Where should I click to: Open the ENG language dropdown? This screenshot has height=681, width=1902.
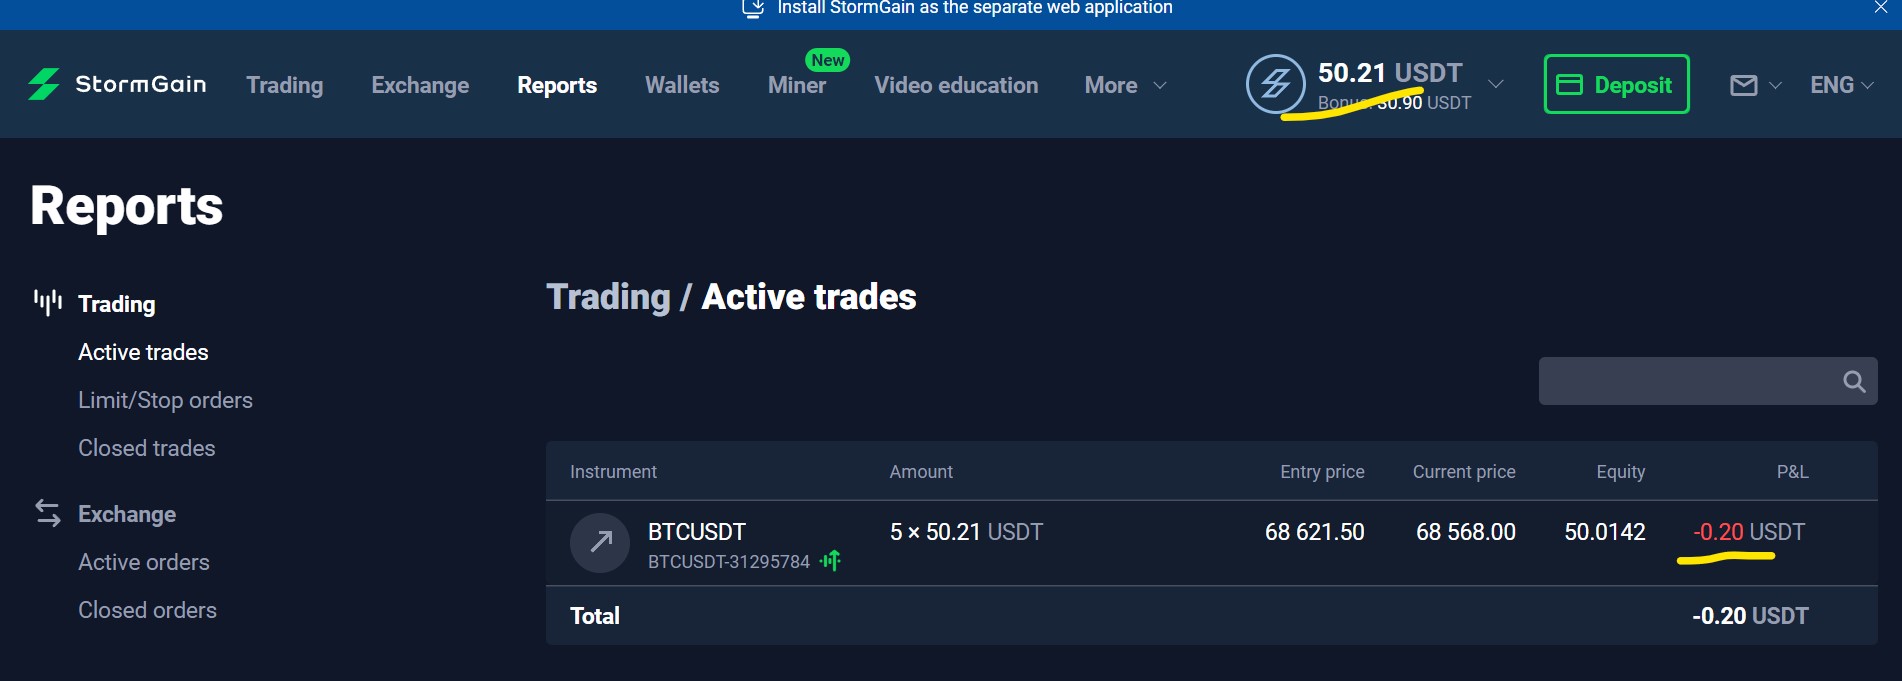coord(1841,86)
